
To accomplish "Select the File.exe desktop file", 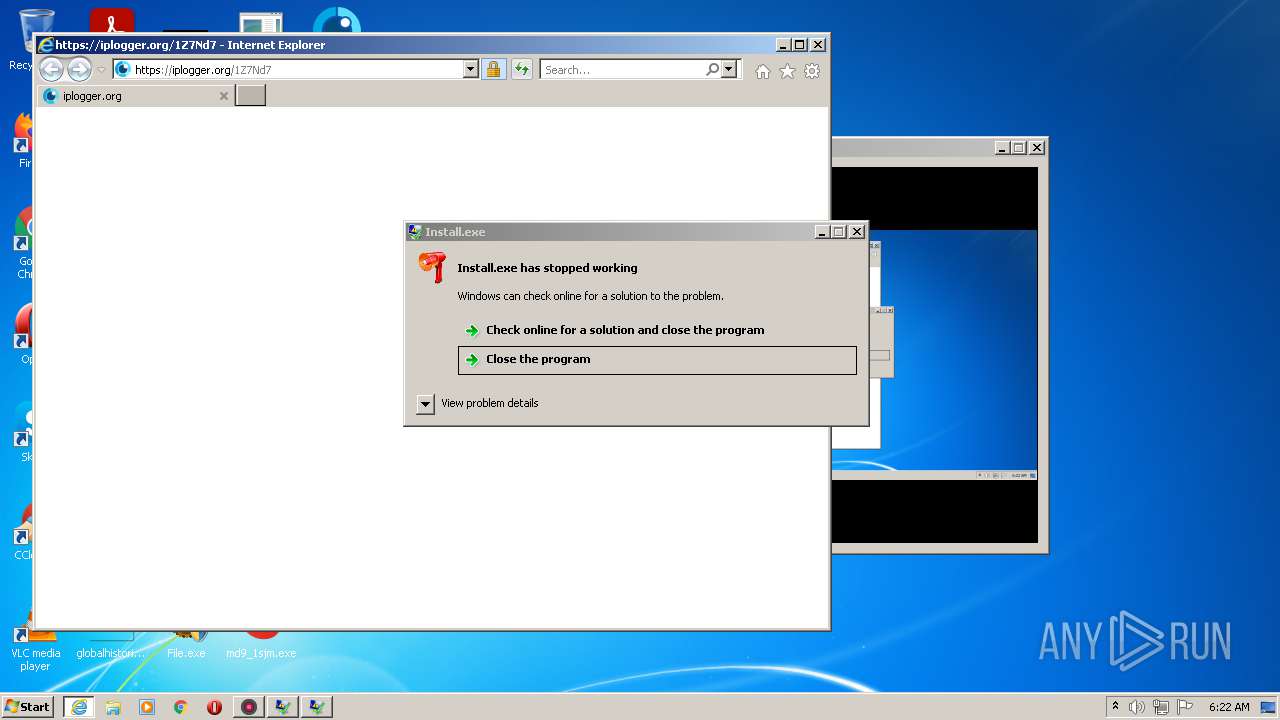I will 186,645.
